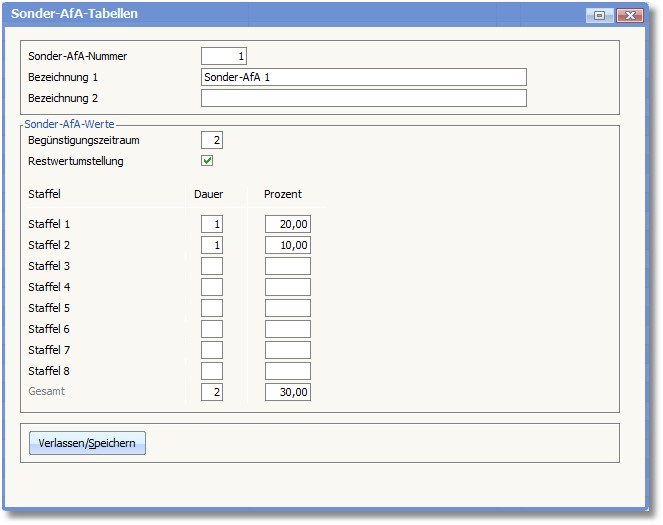The width and height of the screenshot is (663, 525).
Task: Click the Sonder-AfA-Nummer input field
Action: coord(223,56)
